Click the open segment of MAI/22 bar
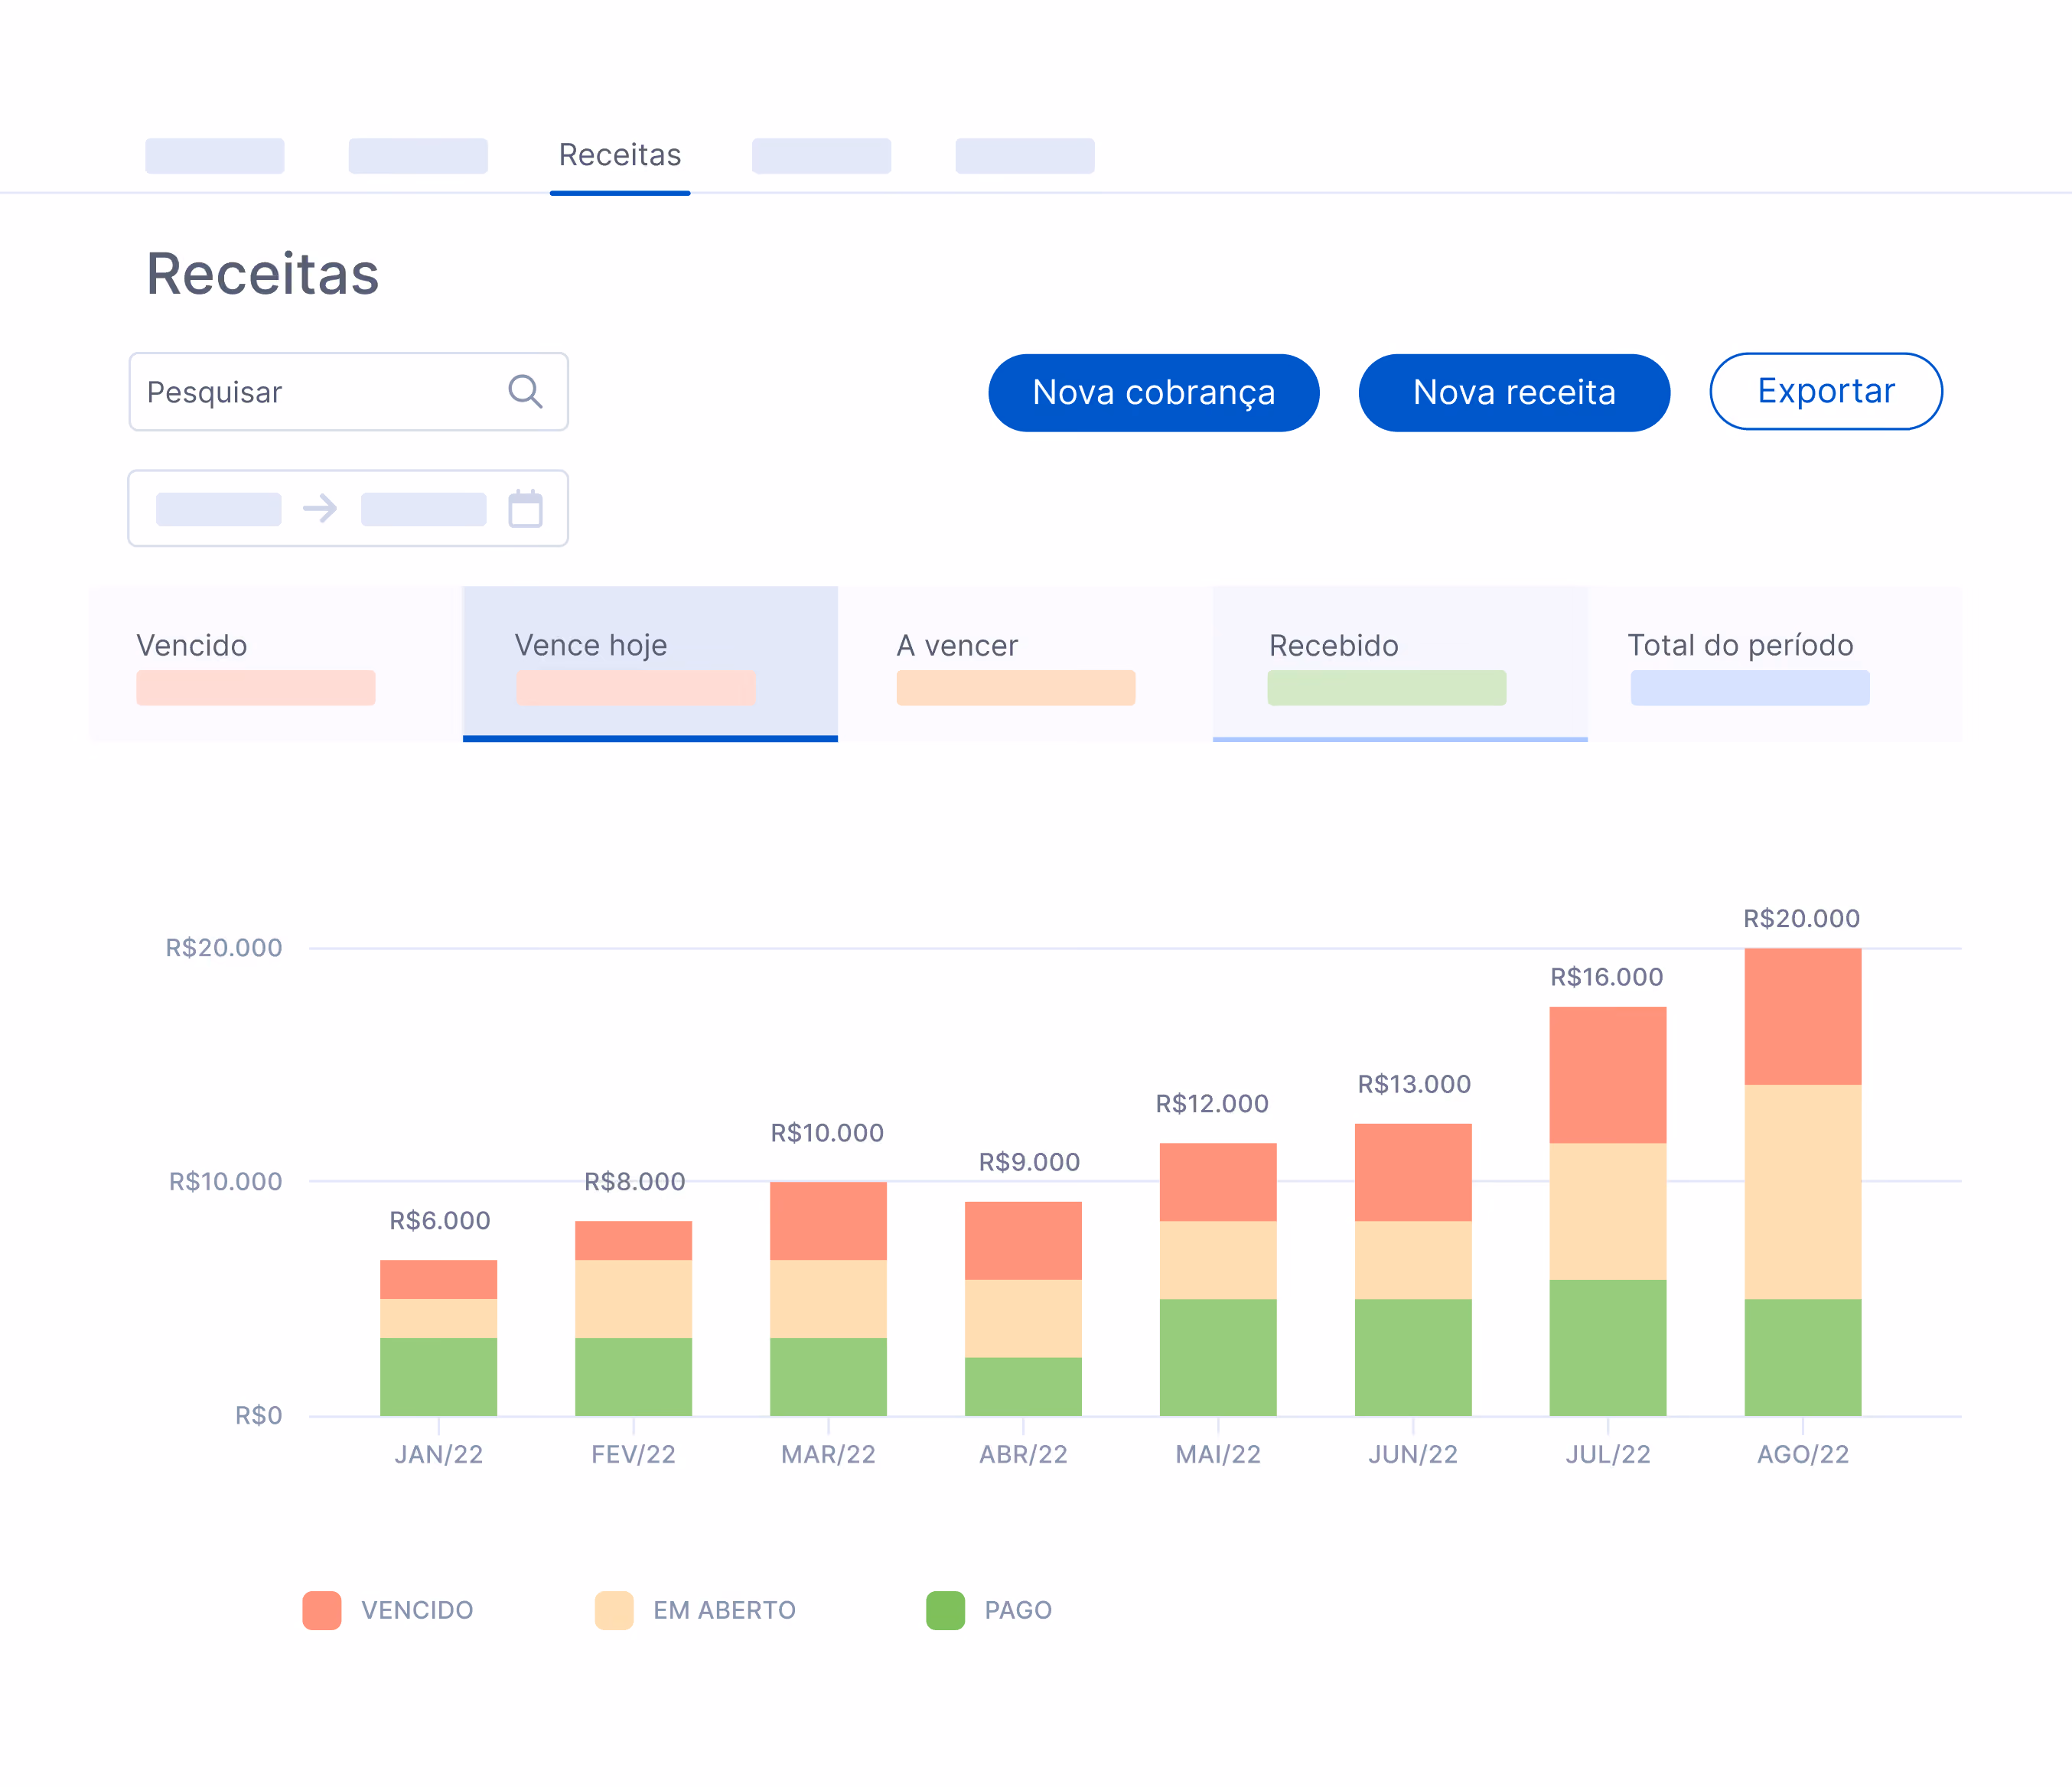The width and height of the screenshot is (2072, 1787). click(x=1218, y=1260)
